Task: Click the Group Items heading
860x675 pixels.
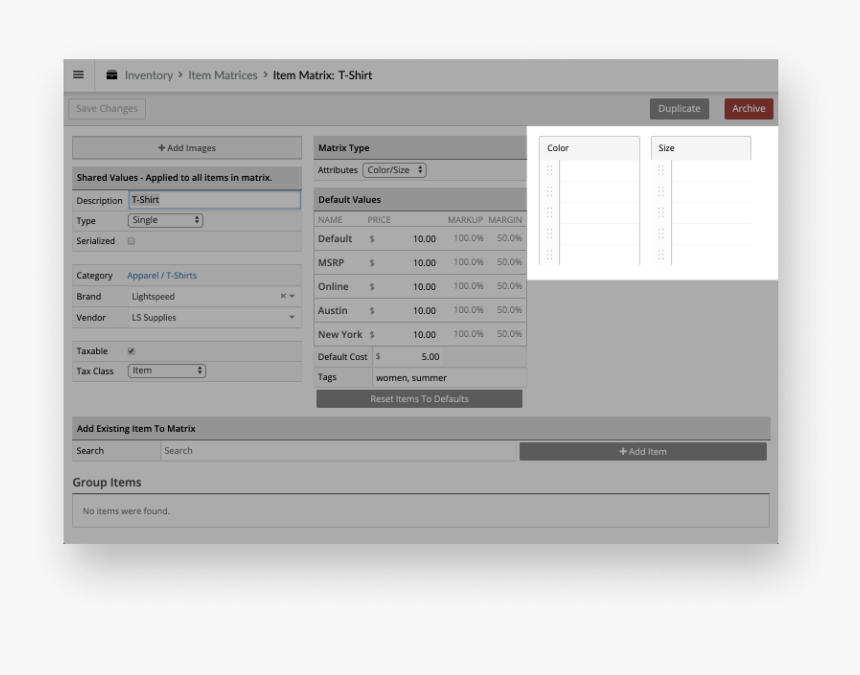Action: click(x=107, y=482)
